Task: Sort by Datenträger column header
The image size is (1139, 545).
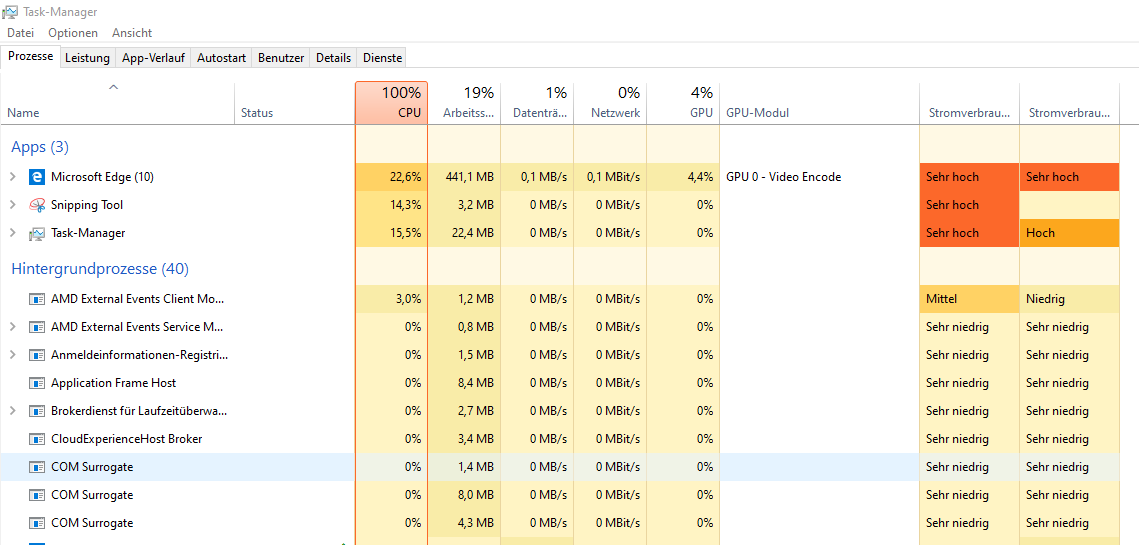Action: click(537, 103)
